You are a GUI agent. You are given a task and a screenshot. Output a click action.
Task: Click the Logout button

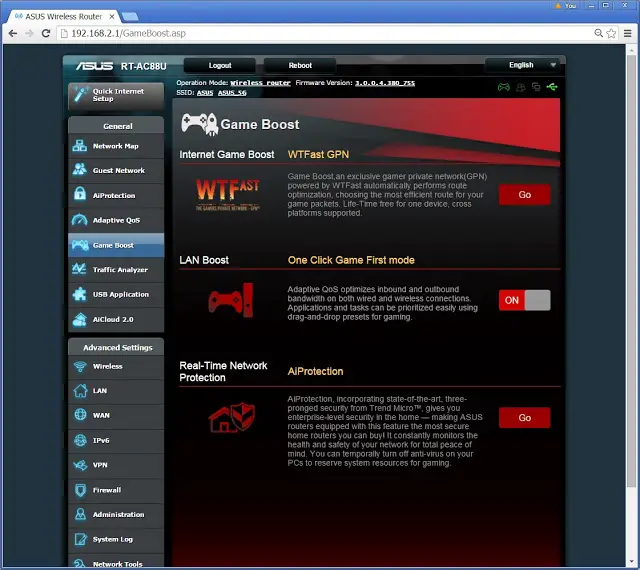220,65
